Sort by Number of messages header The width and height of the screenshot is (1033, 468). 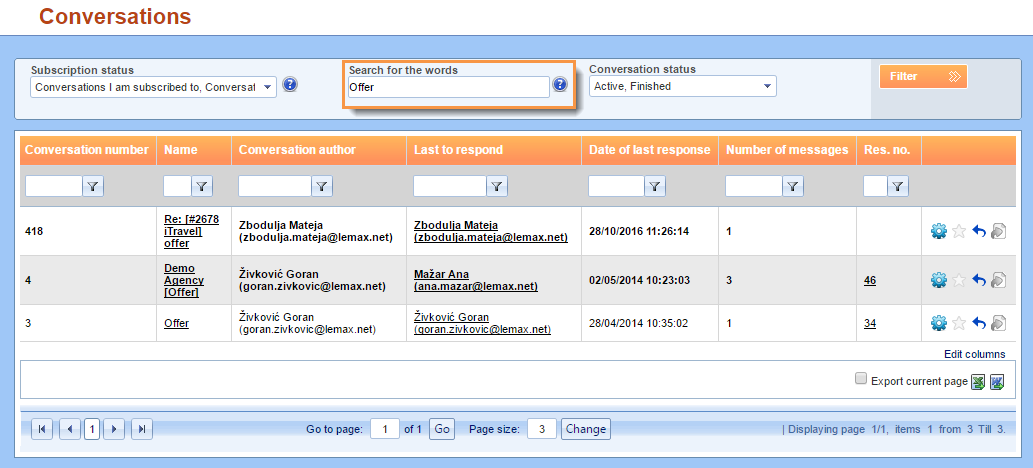click(x=787, y=150)
